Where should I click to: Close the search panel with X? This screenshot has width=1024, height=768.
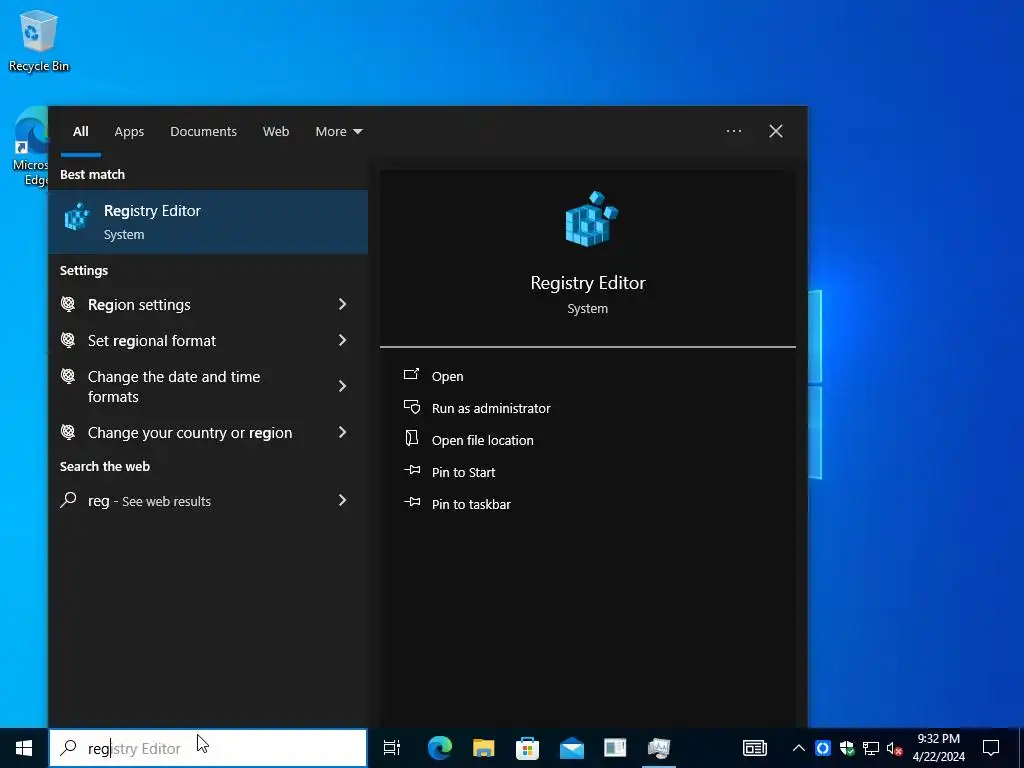[x=775, y=131]
